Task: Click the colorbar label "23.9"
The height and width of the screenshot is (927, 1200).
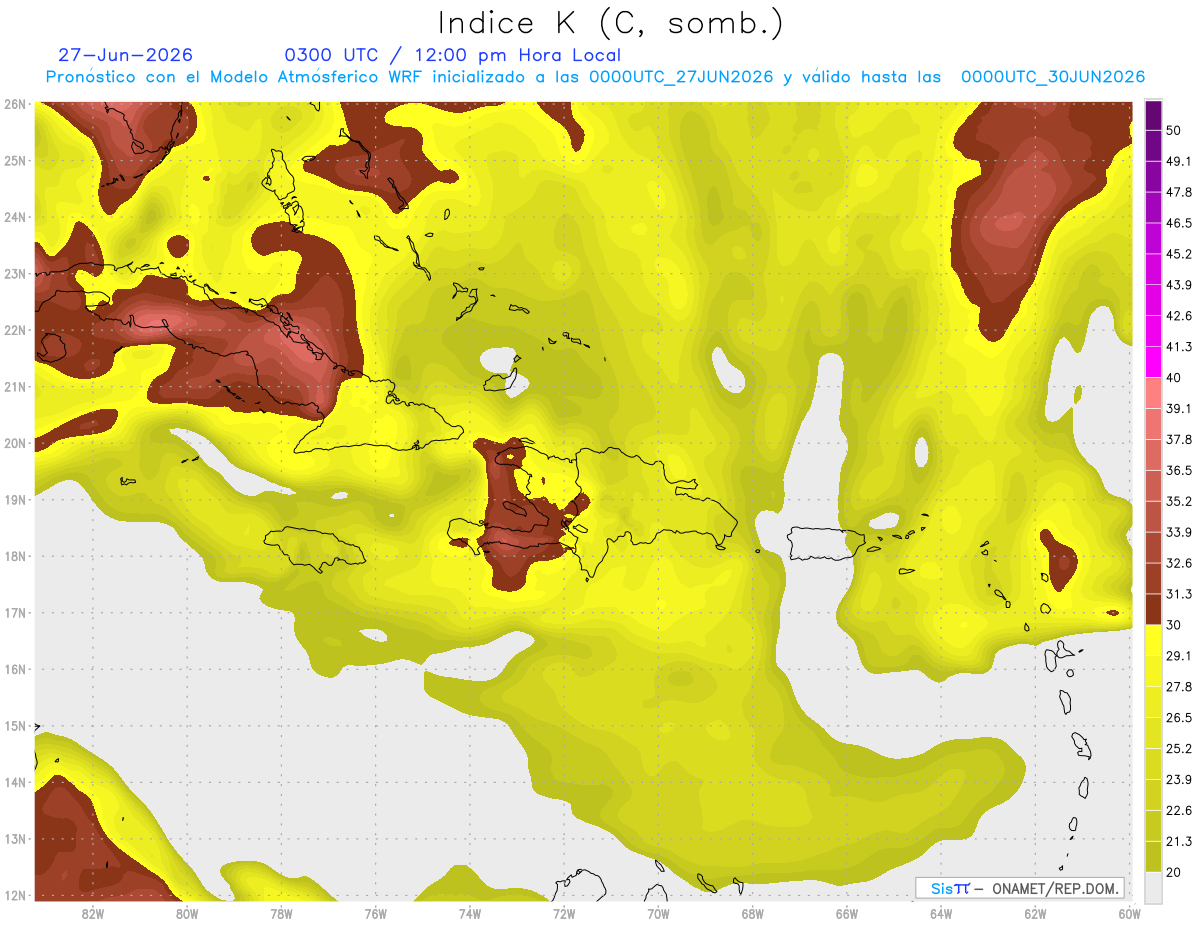Action: click(x=1179, y=780)
